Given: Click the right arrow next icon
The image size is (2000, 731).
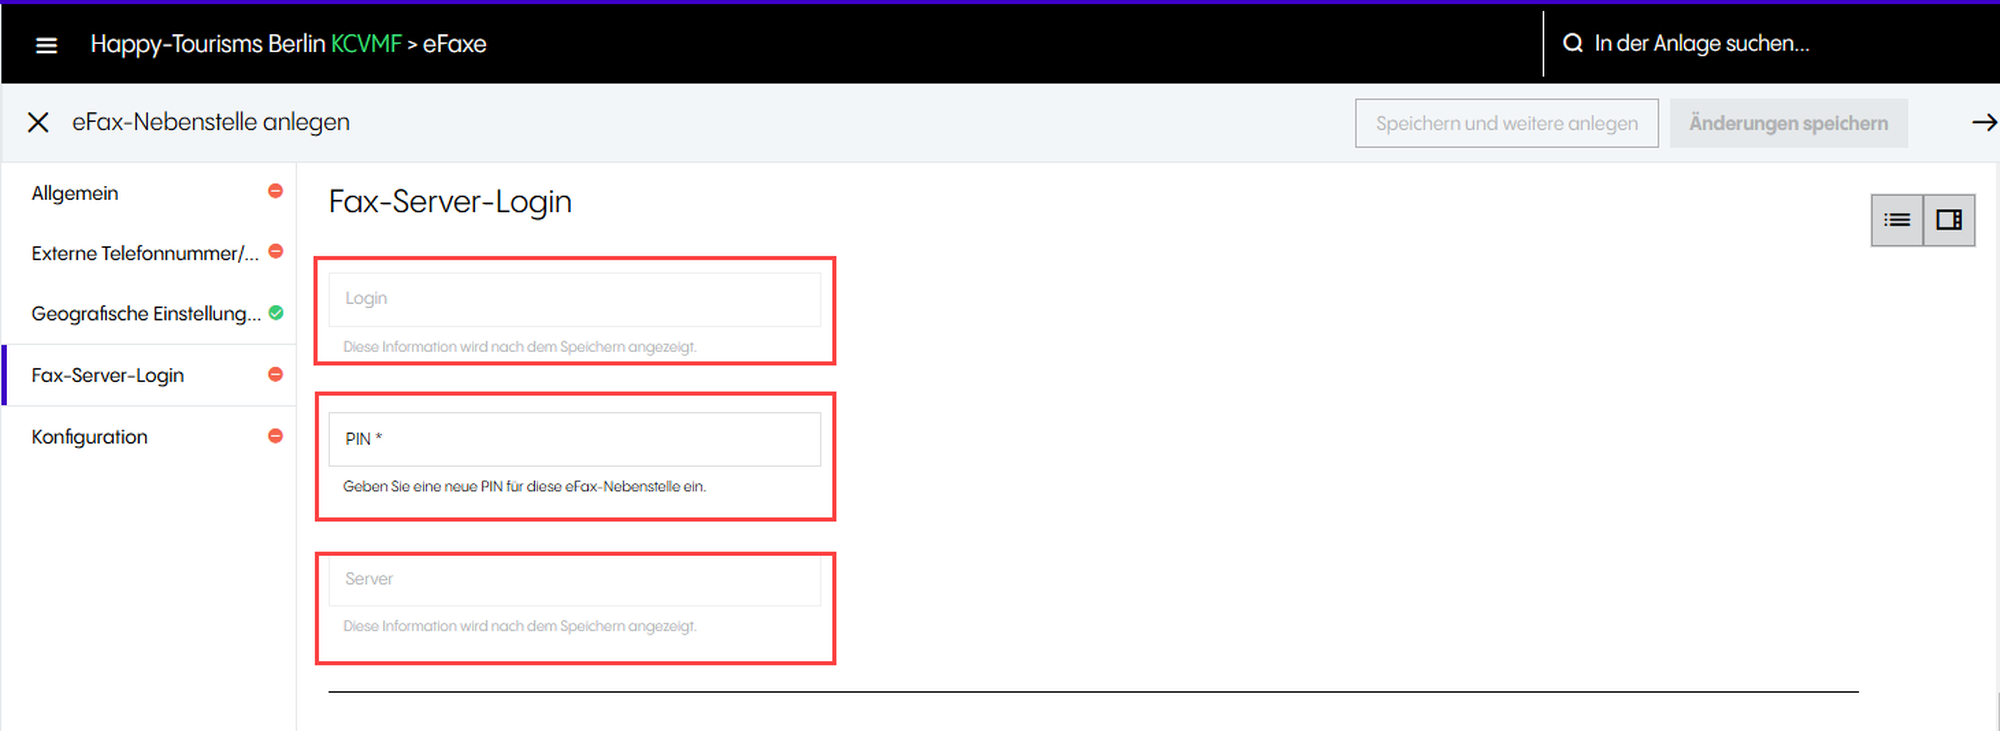Looking at the screenshot, I should point(1983,123).
